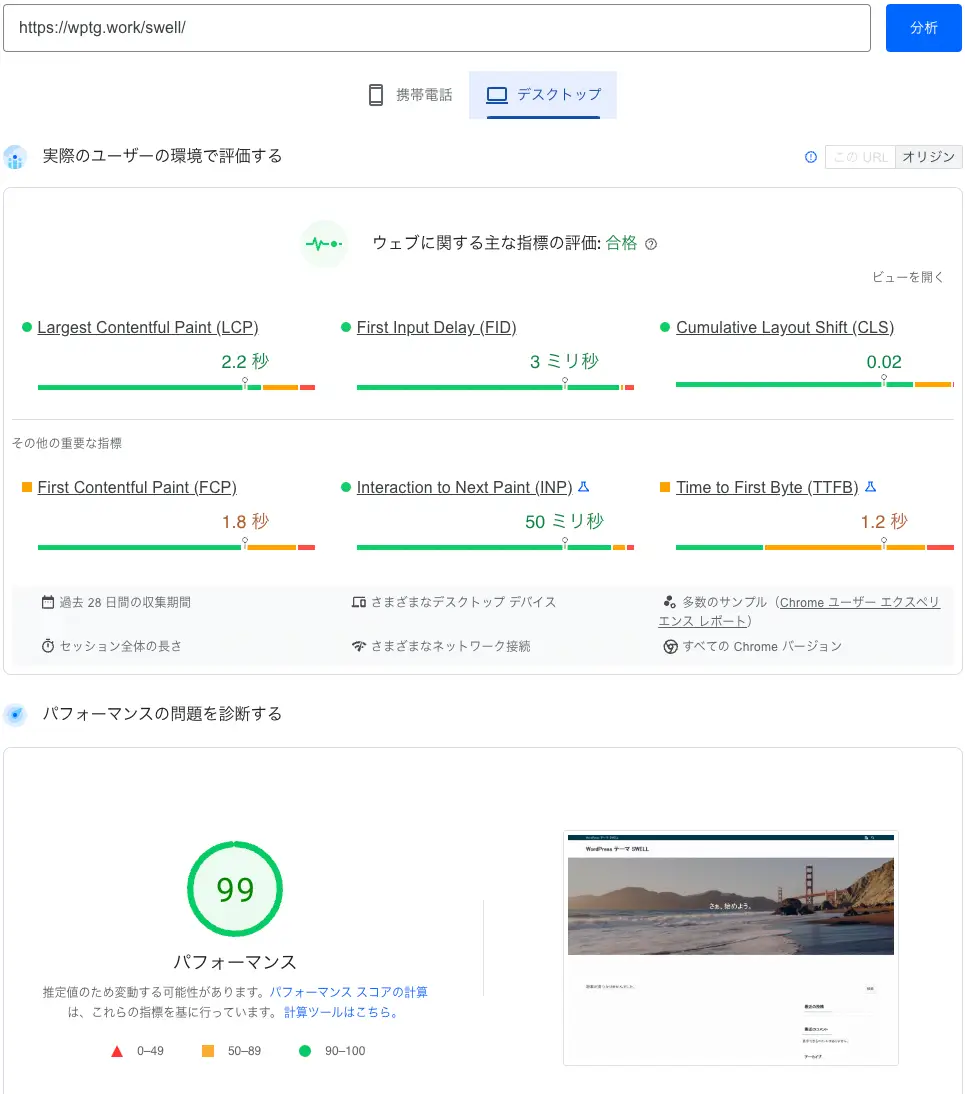Click the mobile phone icon
Viewport: 965px width, 1094px height.
[x=375, y=95]
